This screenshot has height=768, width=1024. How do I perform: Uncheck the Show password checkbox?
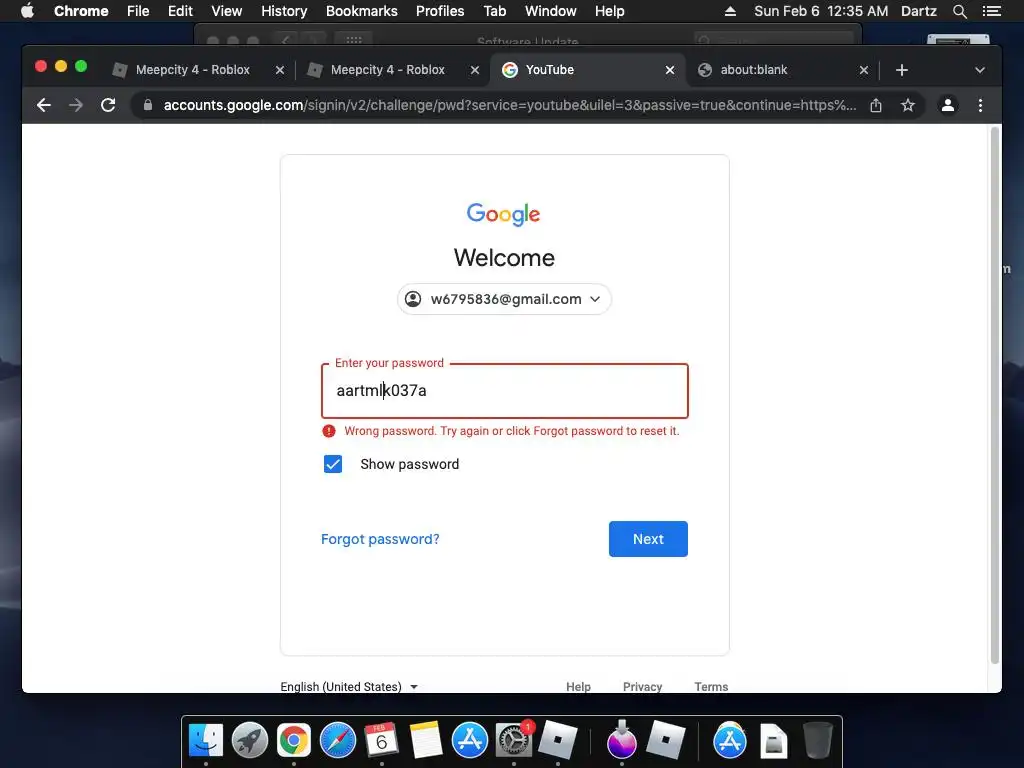tap(333, 464)
